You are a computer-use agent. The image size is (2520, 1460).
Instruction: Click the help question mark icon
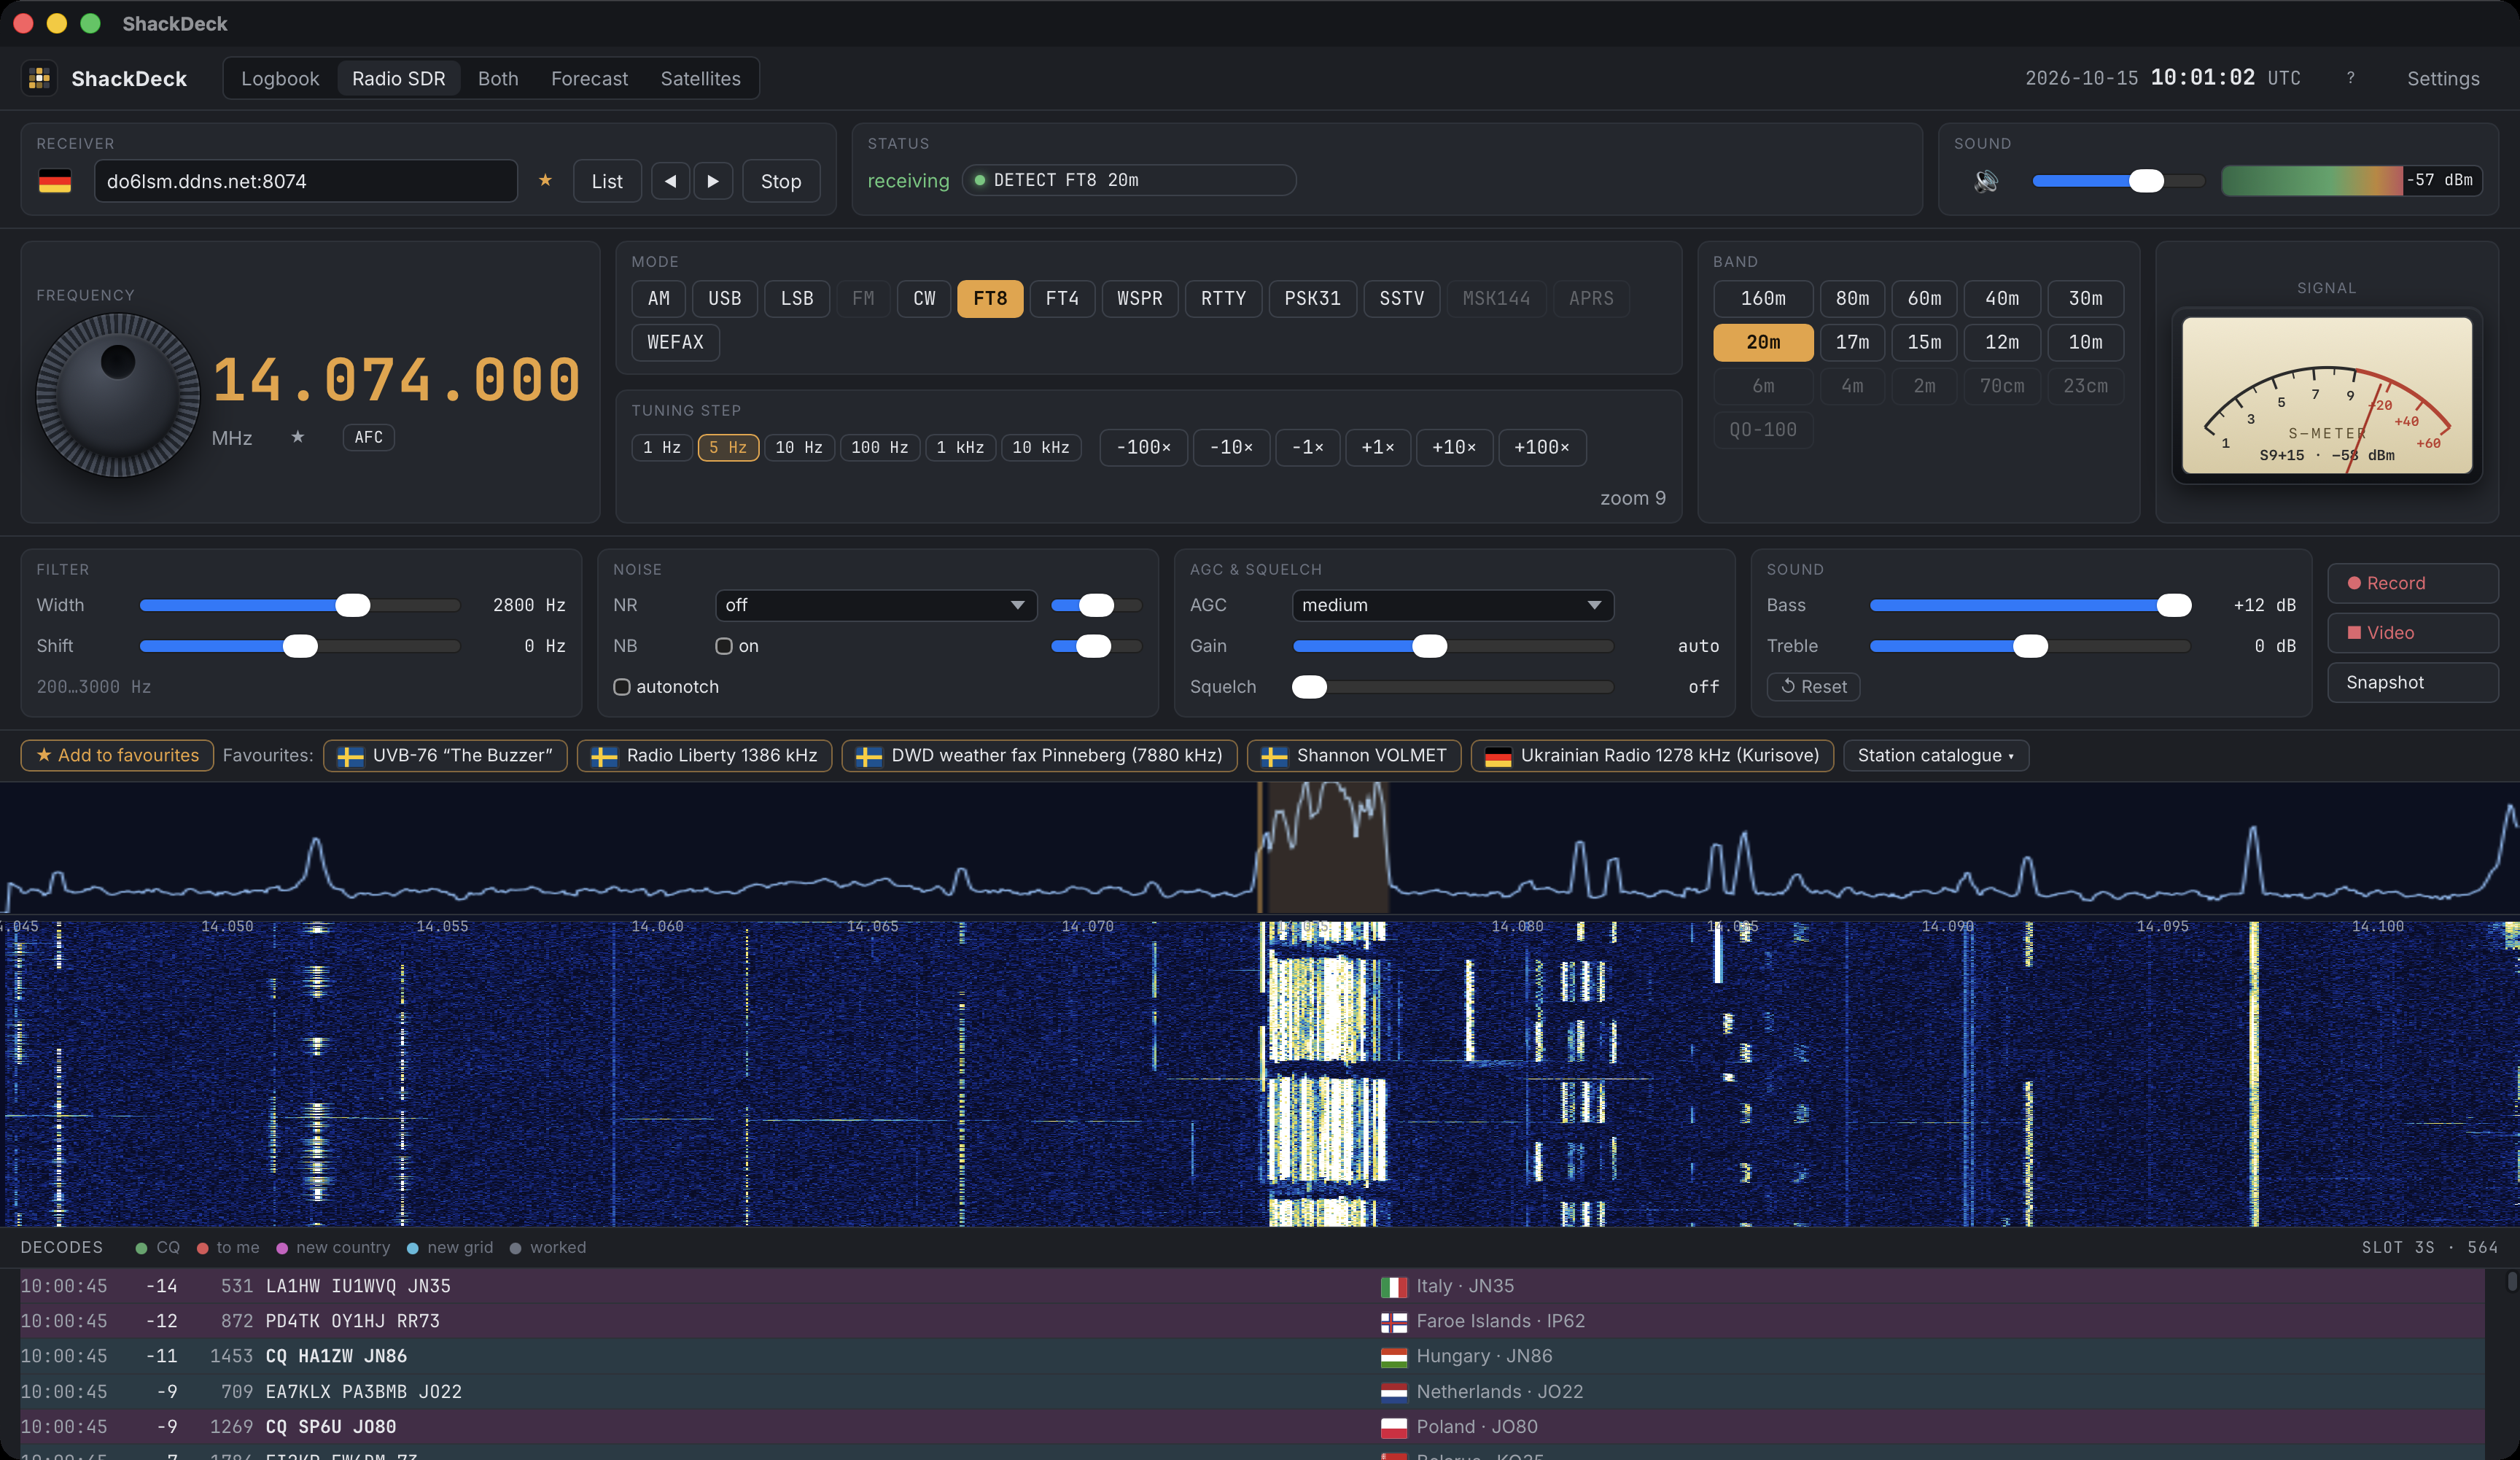click(2350, 78)
